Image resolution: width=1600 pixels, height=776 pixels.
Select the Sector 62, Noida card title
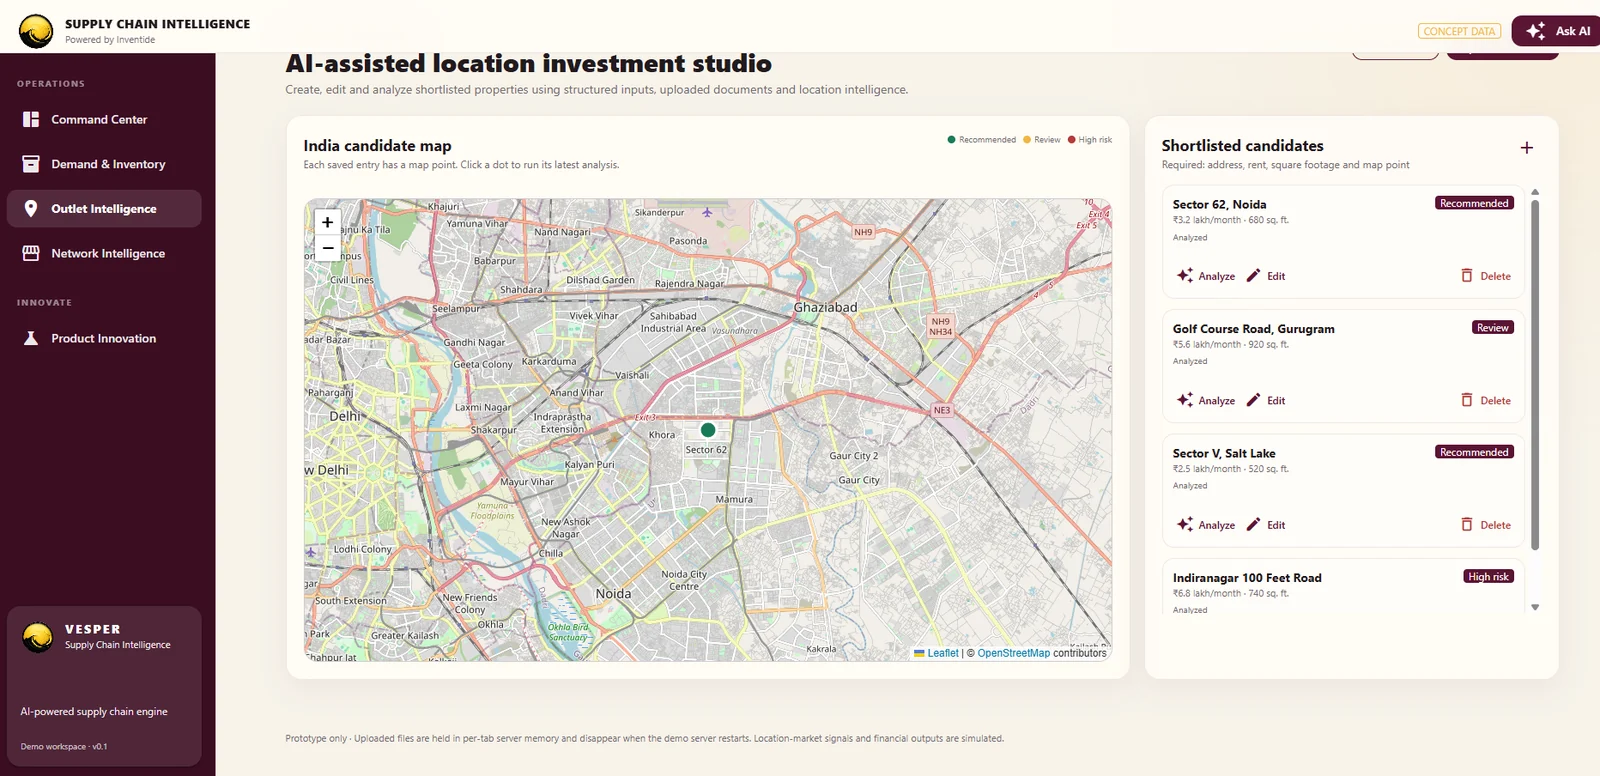[x=1219, y=204]
